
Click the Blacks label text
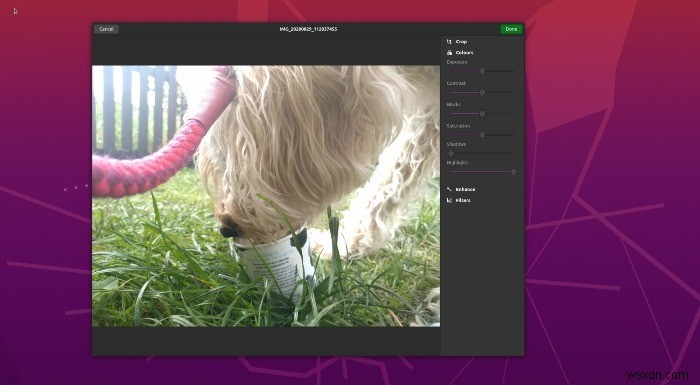(454, 105)
